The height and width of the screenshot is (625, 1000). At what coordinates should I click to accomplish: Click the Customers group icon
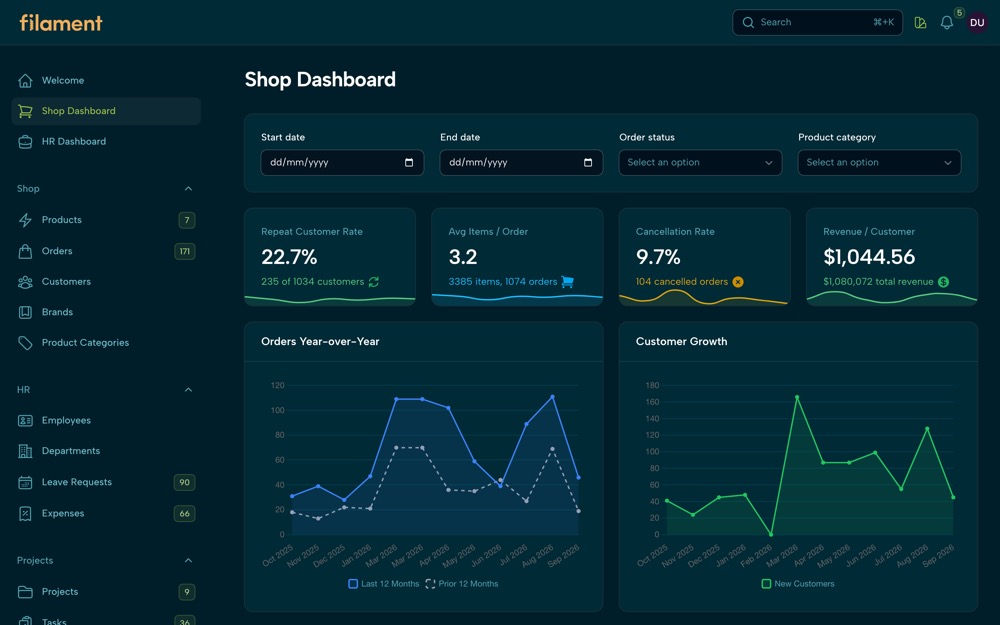click(x=25, y=282)
